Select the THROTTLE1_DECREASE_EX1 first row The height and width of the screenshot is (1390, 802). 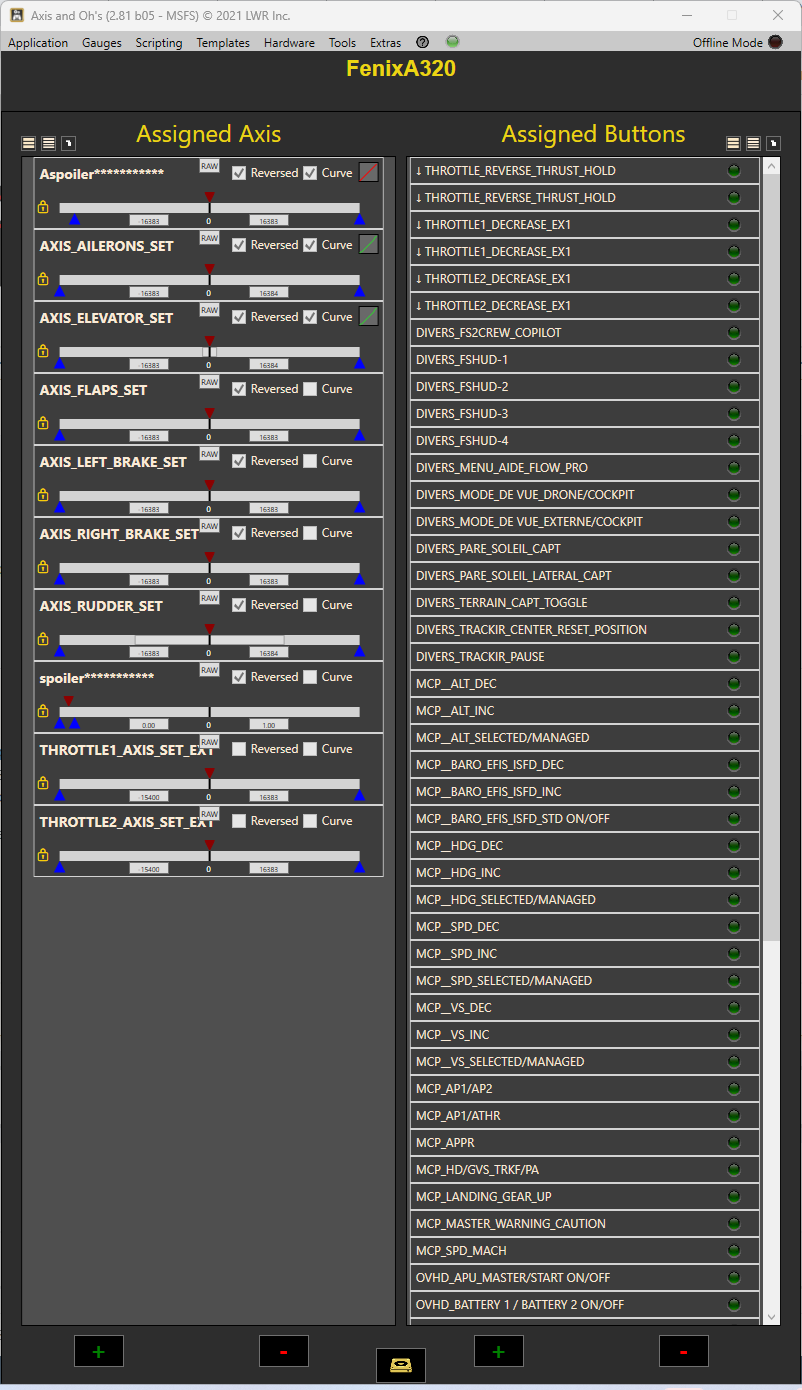click(x=585, y=224)
